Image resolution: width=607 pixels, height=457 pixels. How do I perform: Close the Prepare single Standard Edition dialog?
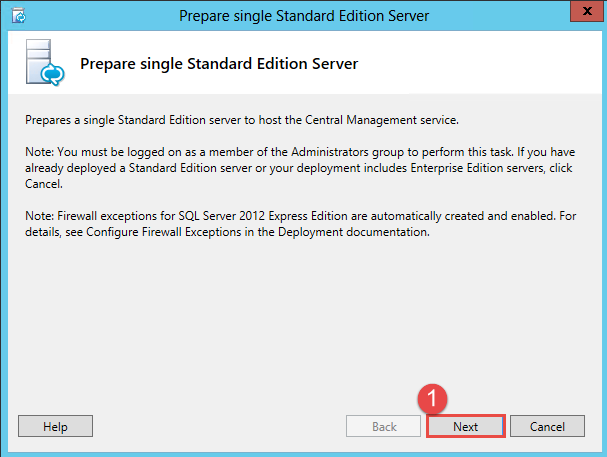coord(584,14)
